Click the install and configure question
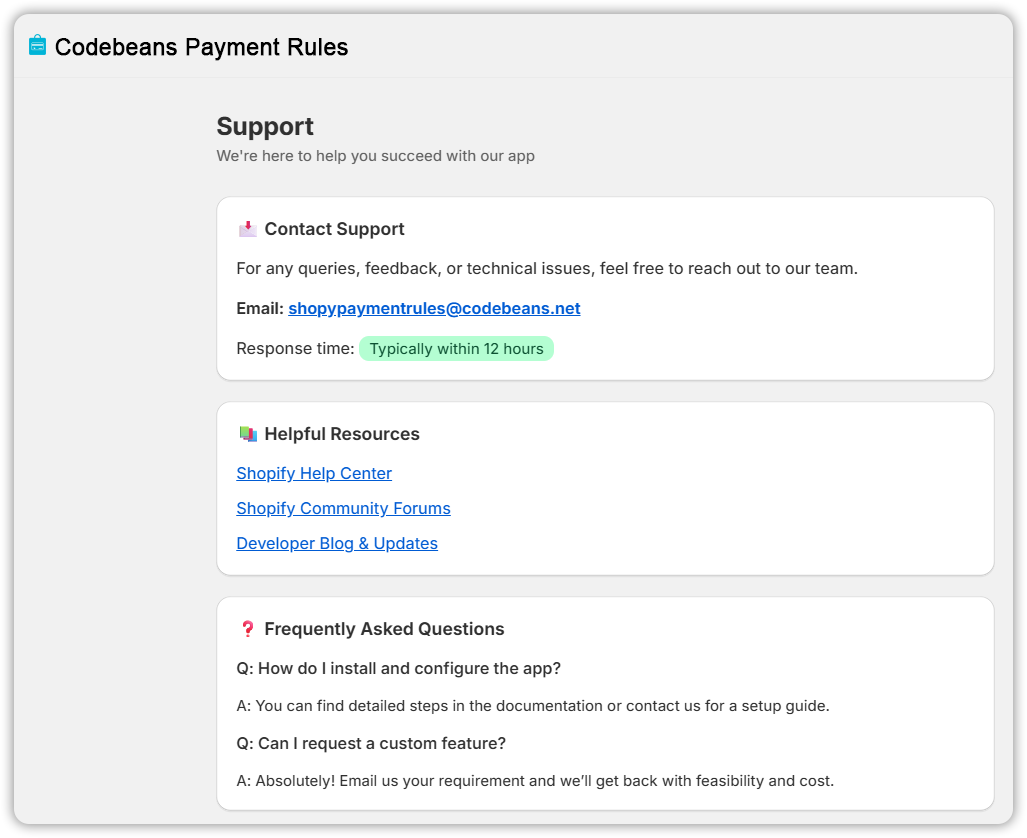Image resolution: width=1027 pixels, height=838 pixels. [398, 668]
